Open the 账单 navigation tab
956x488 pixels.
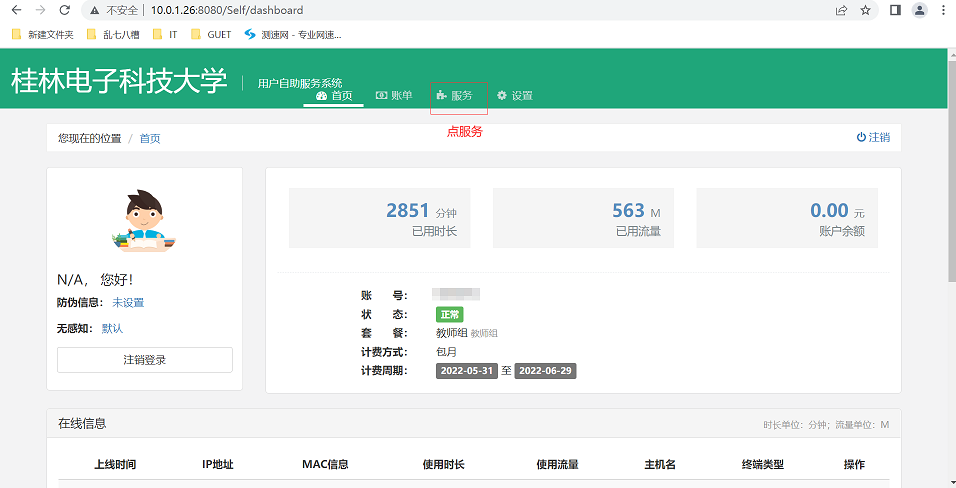(x=394, y=96)
